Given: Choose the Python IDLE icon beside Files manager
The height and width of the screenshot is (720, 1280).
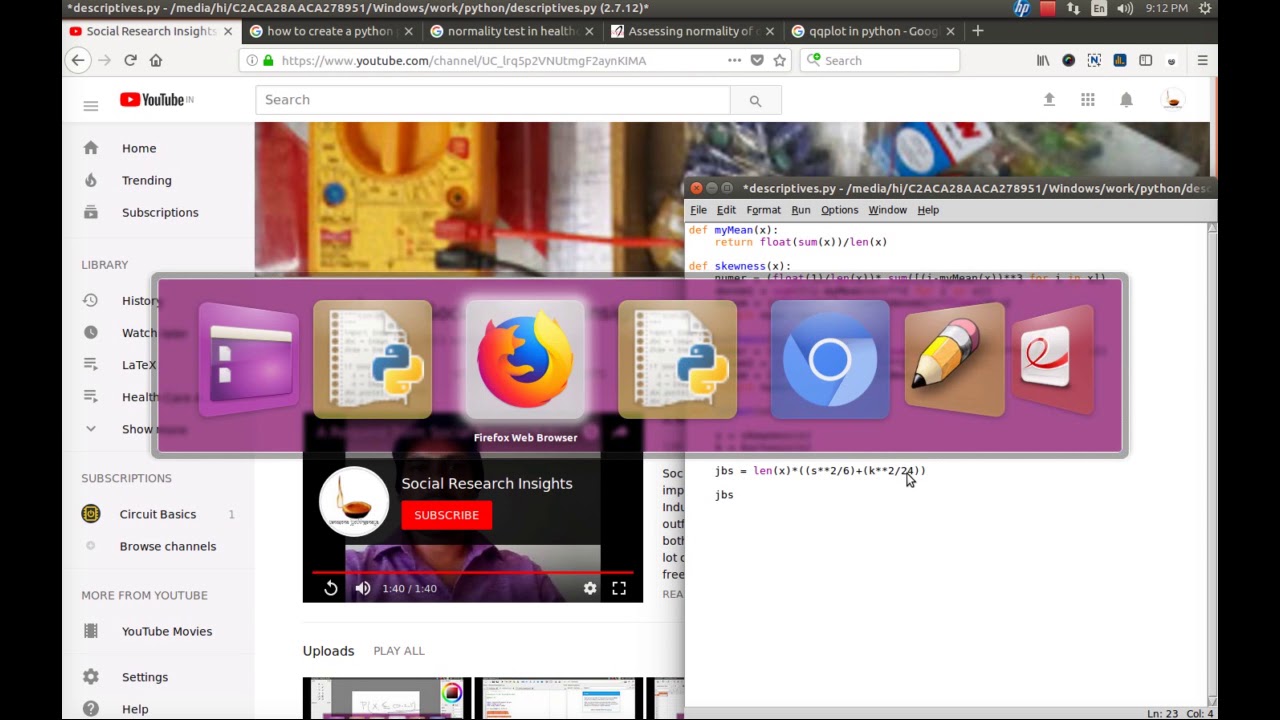Looking at the screenshot, I should (x=372, y=360).
